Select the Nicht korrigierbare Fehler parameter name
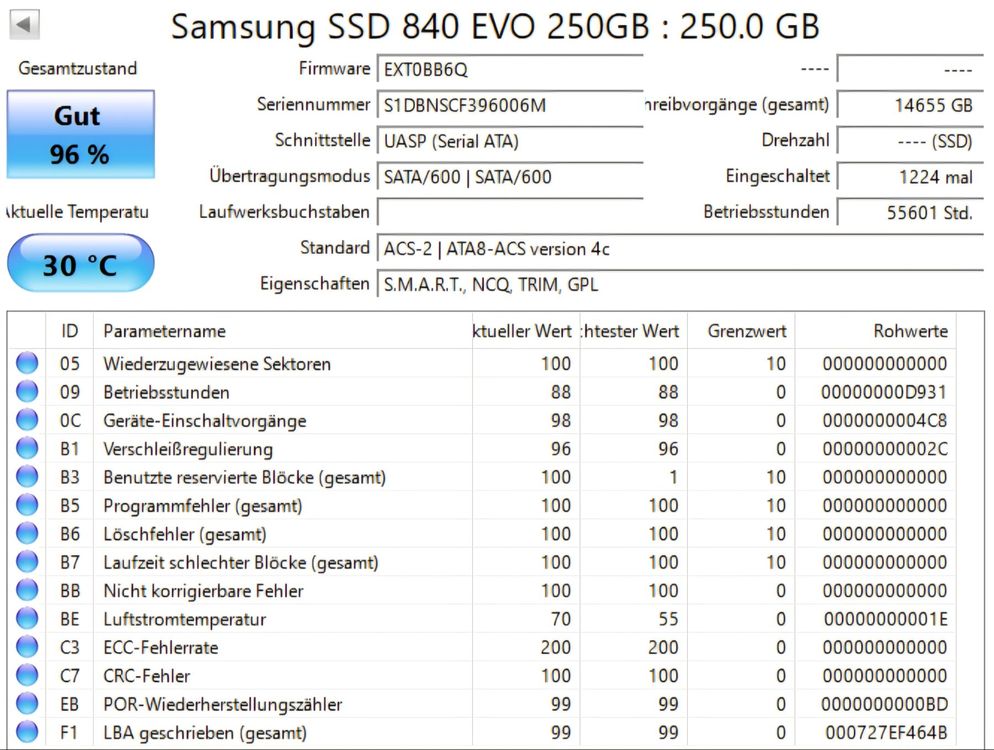The height and width of the screenshot is (750, 994). click(x=203, y=591)
